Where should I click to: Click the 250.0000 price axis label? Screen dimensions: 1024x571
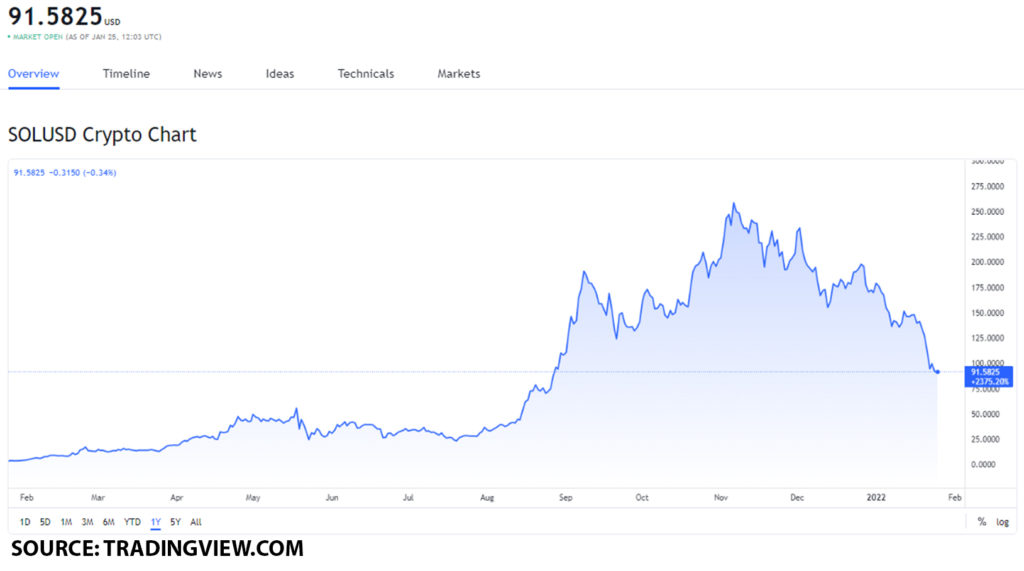click(x=987, y=212)
